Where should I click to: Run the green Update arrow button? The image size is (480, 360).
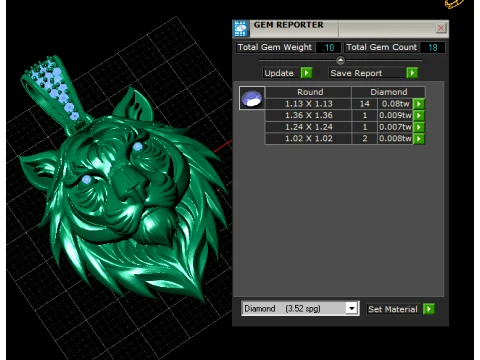tap(306, 73)
